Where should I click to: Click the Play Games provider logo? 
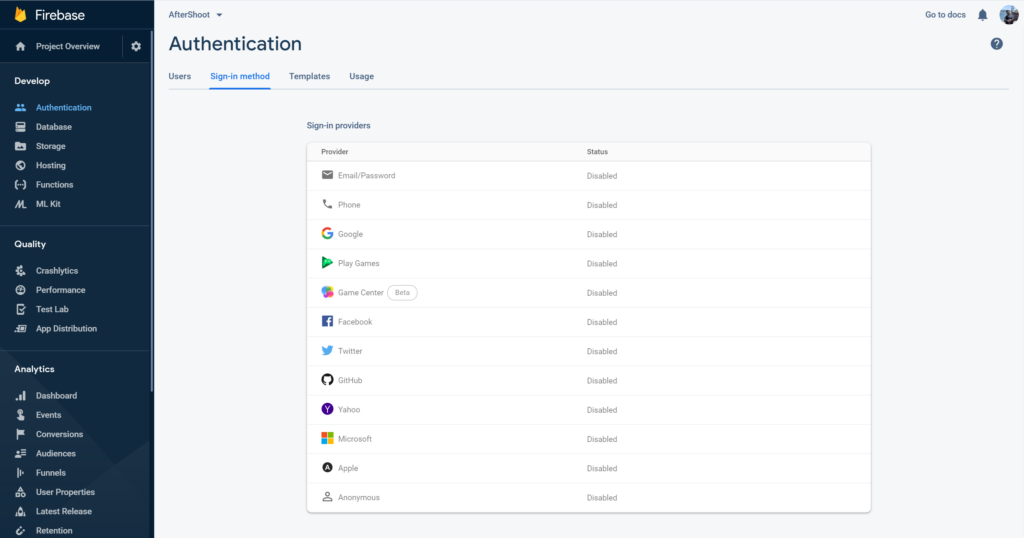[327, 263]
